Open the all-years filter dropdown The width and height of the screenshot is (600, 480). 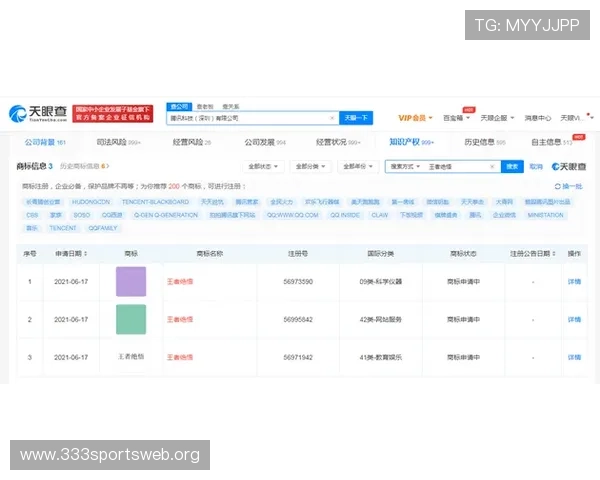click(358, 167)
